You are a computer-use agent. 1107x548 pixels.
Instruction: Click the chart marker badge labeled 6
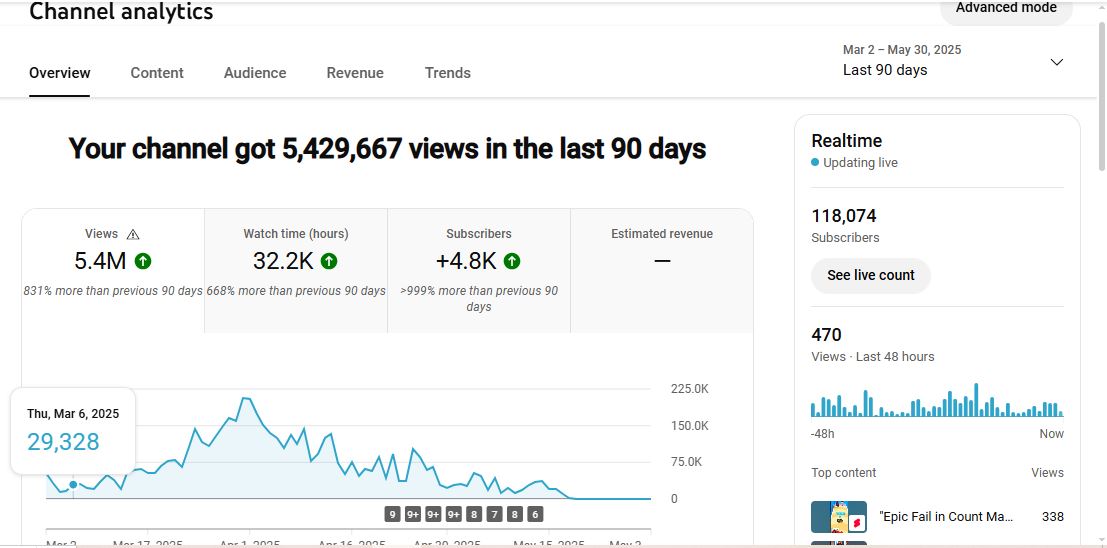tap(536, 514)
